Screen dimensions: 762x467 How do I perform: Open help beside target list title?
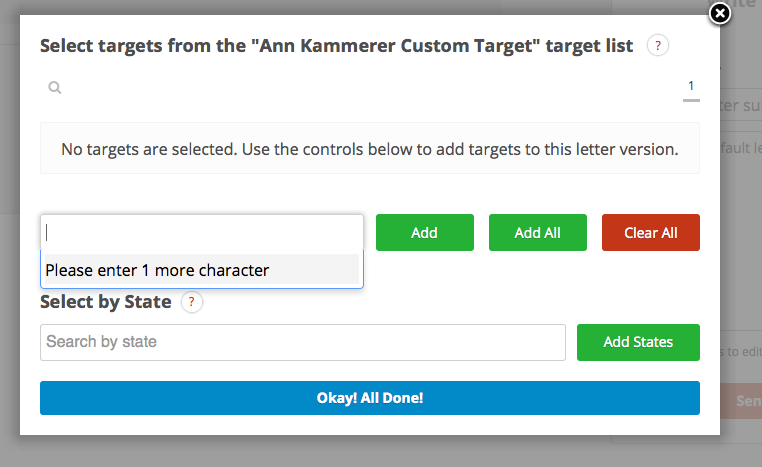[x=658, y=46]
